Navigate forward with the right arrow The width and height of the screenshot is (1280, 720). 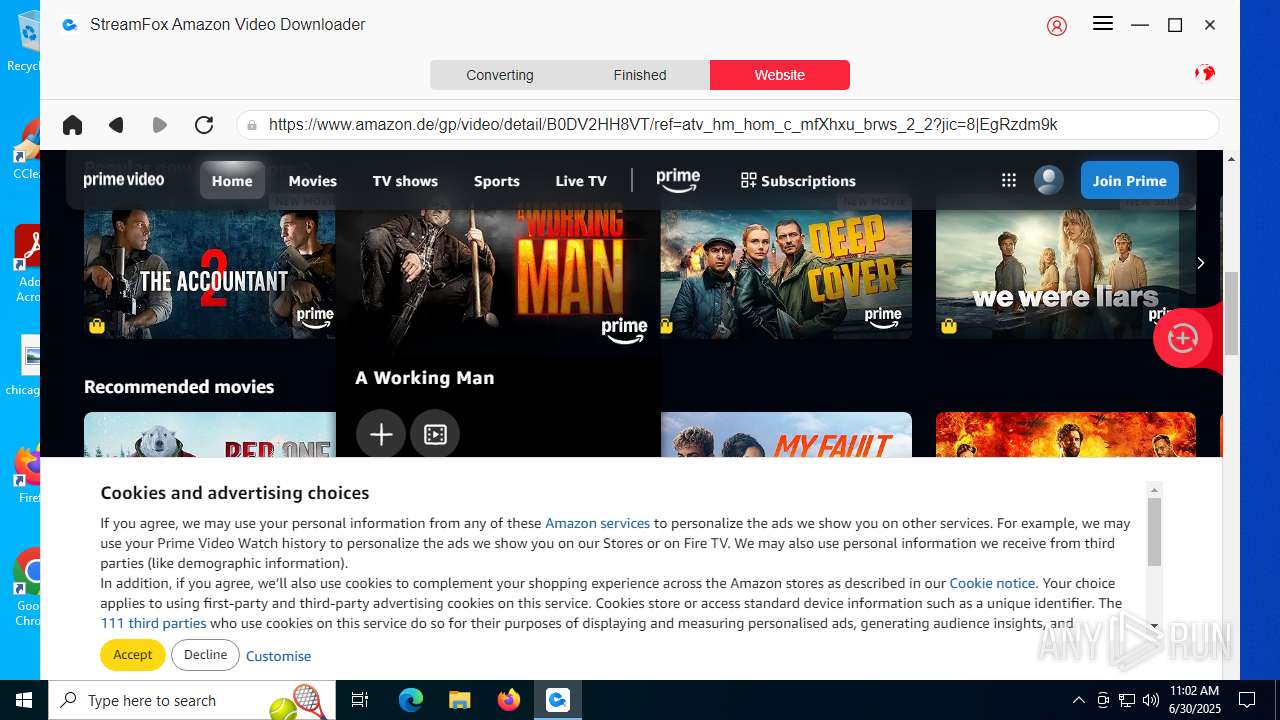[x=160, y=125]
